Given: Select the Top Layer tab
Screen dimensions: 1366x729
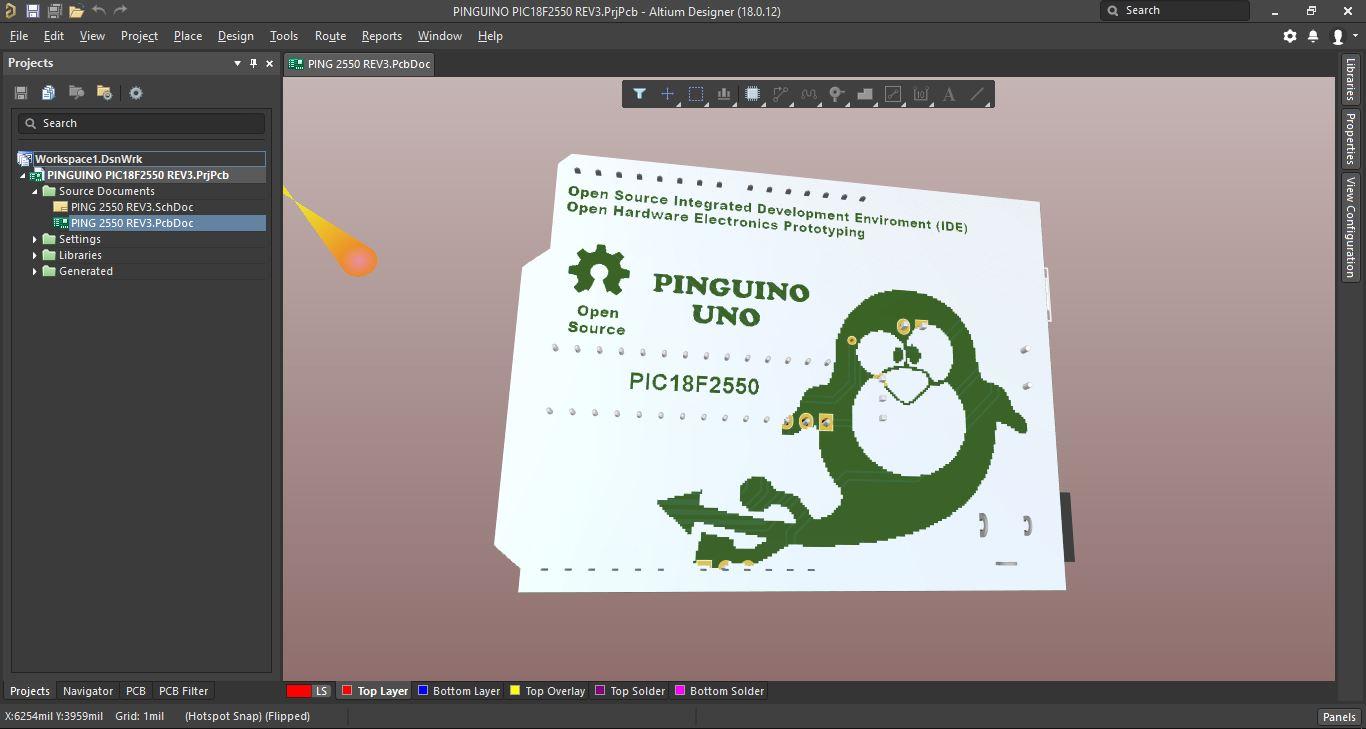Looking at the screenshot, I should [375, 691].
